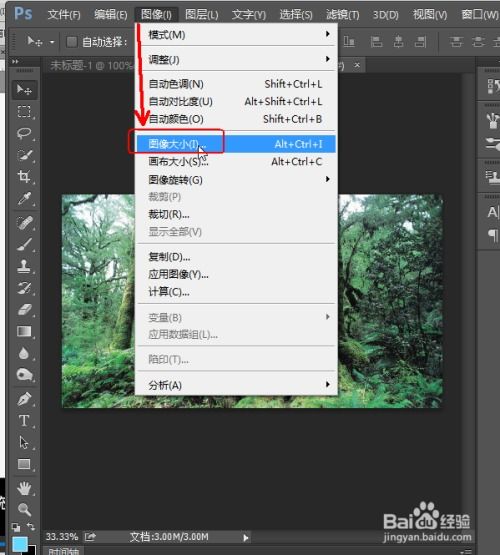
Task: Click the default colors icon
Action: pos(16,527)
